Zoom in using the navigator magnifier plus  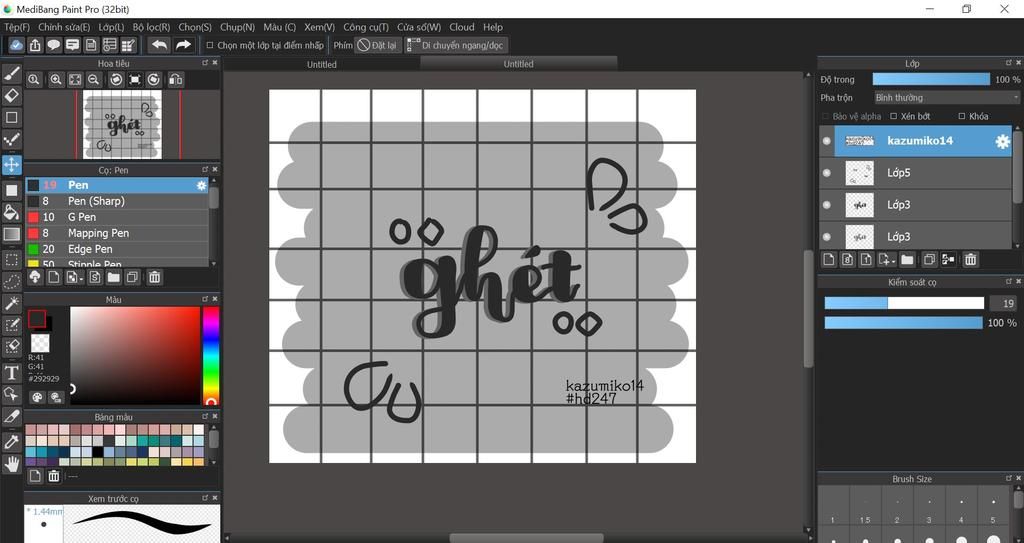(x=56, y=80)
